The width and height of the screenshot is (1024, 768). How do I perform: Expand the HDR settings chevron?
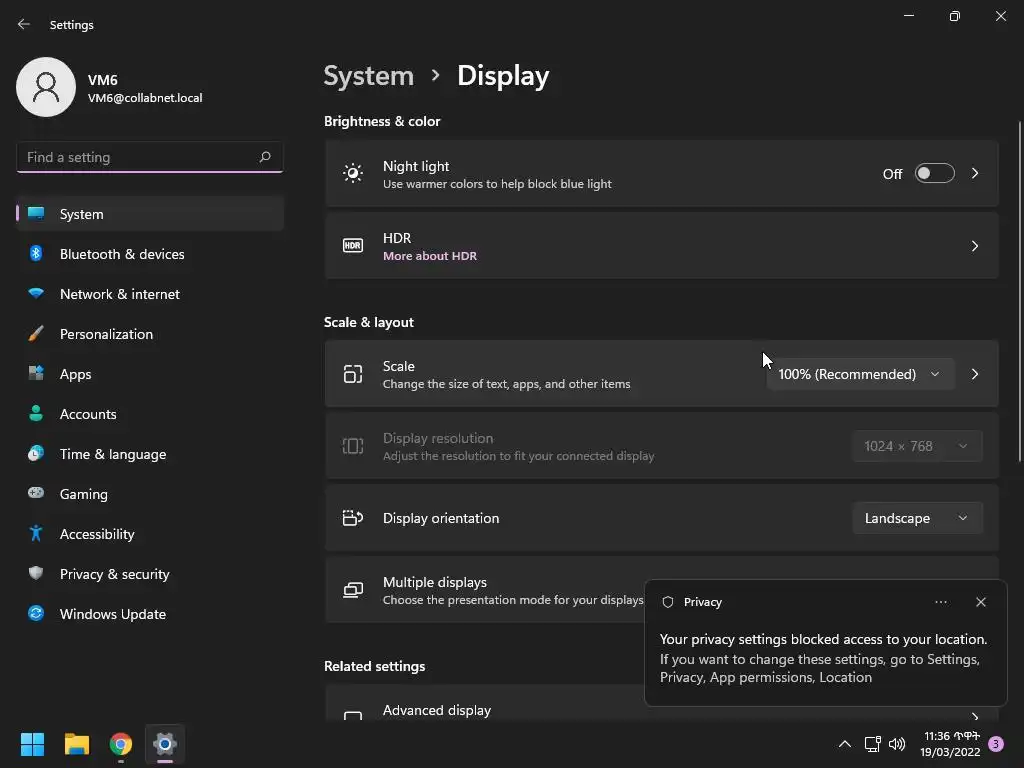pyautogui.click(x=974, y=246)
